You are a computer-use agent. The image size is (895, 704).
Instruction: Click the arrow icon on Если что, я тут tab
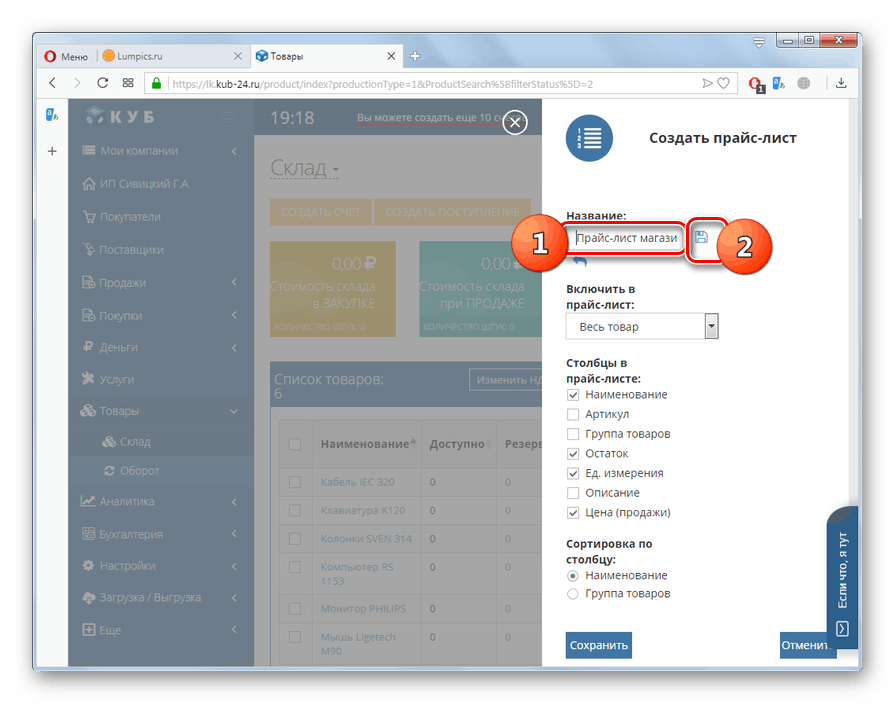[x=842, y=629]
